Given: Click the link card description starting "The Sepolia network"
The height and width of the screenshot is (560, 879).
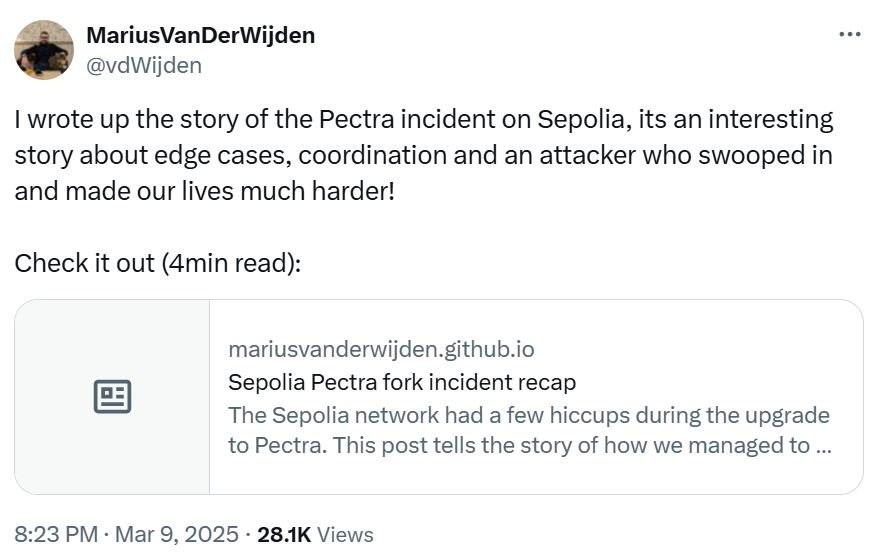Looking at the screenshot, I should tap(528, 415).
